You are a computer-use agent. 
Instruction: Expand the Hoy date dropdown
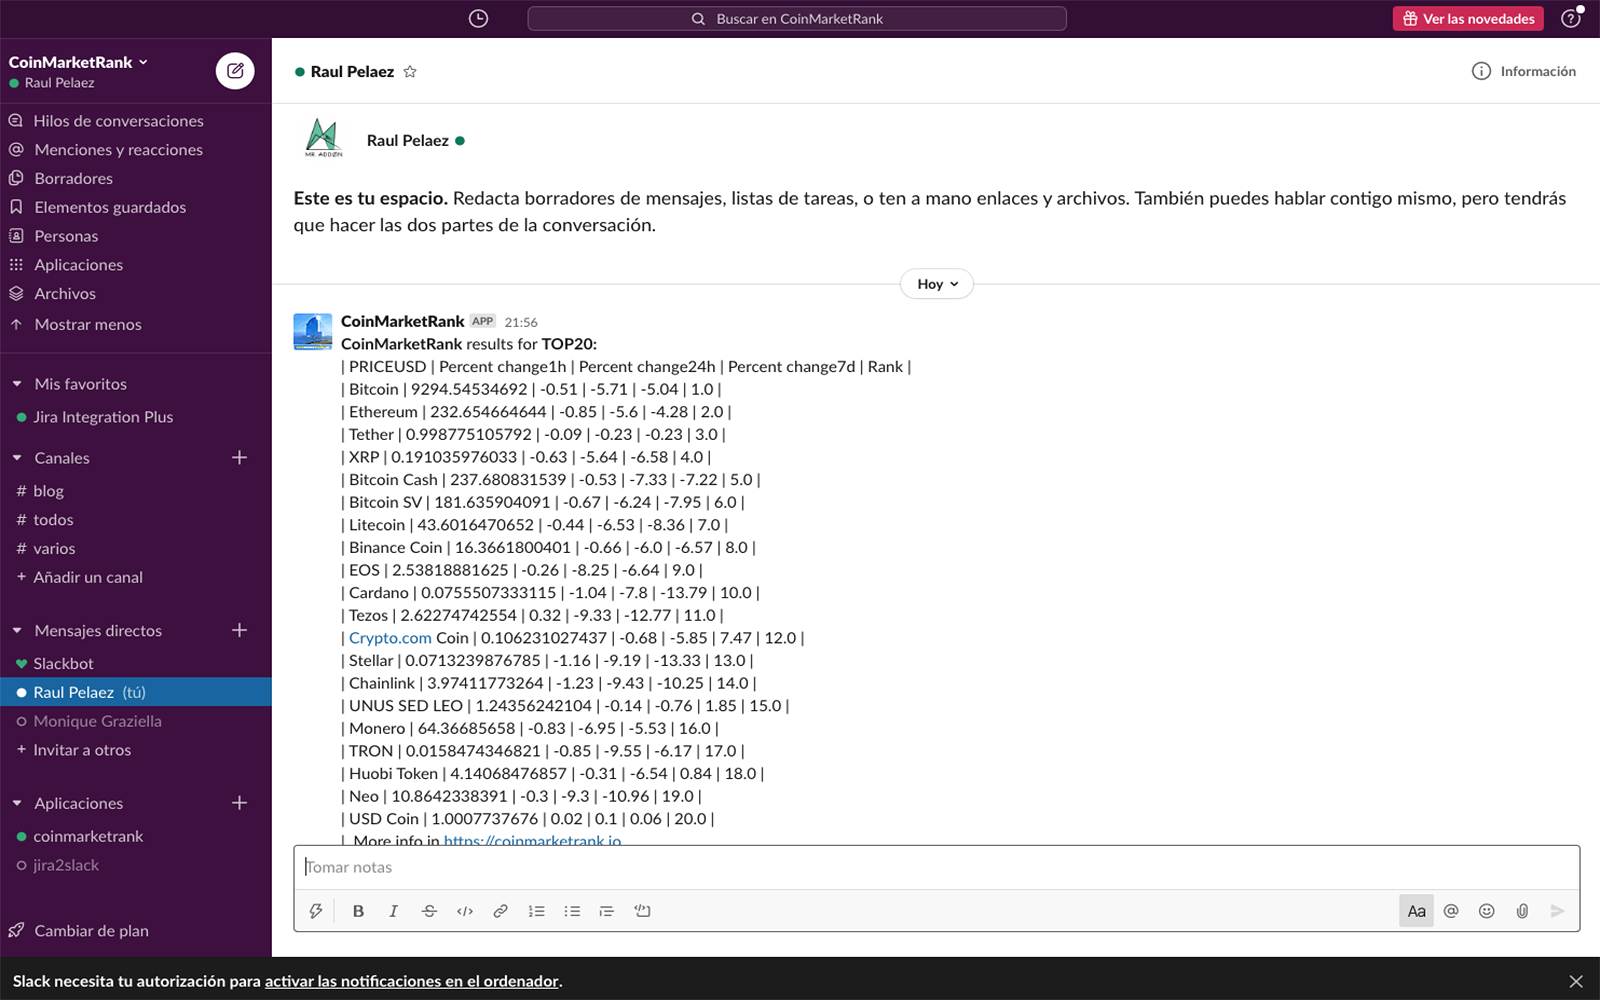point(937,284)
